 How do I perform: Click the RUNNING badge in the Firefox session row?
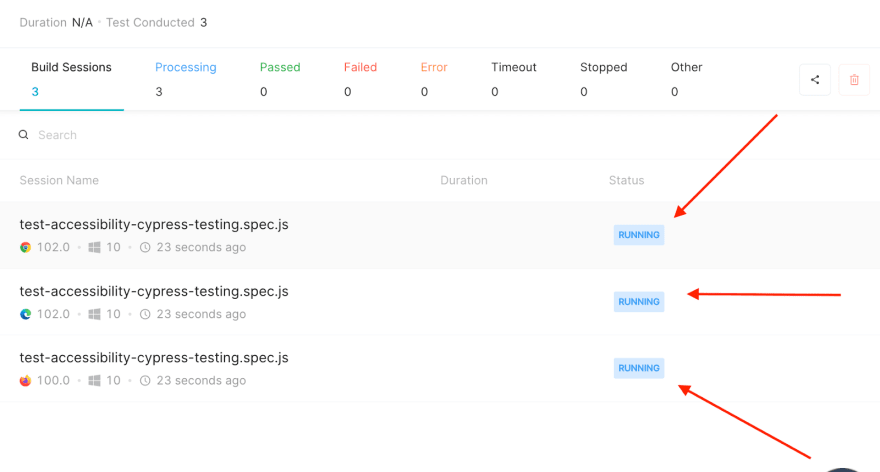(639, 368)
